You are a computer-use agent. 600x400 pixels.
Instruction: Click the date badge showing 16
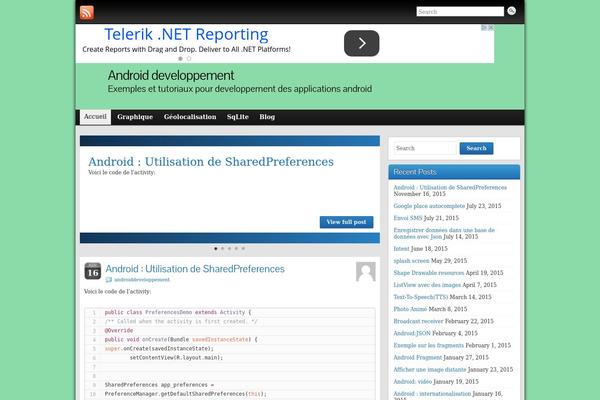92,271
